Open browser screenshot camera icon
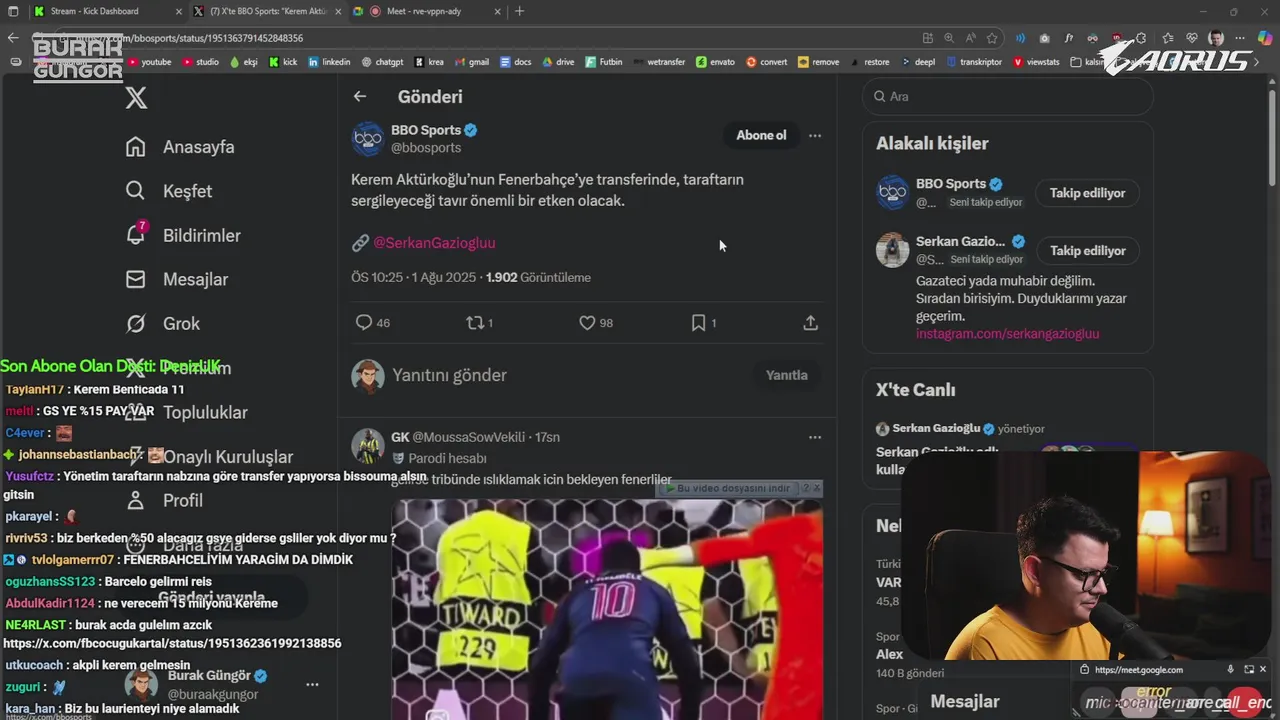Image resolution: width=1280 pixels, height=720 pixels. pyautogui.click(x=1045, y=38)
